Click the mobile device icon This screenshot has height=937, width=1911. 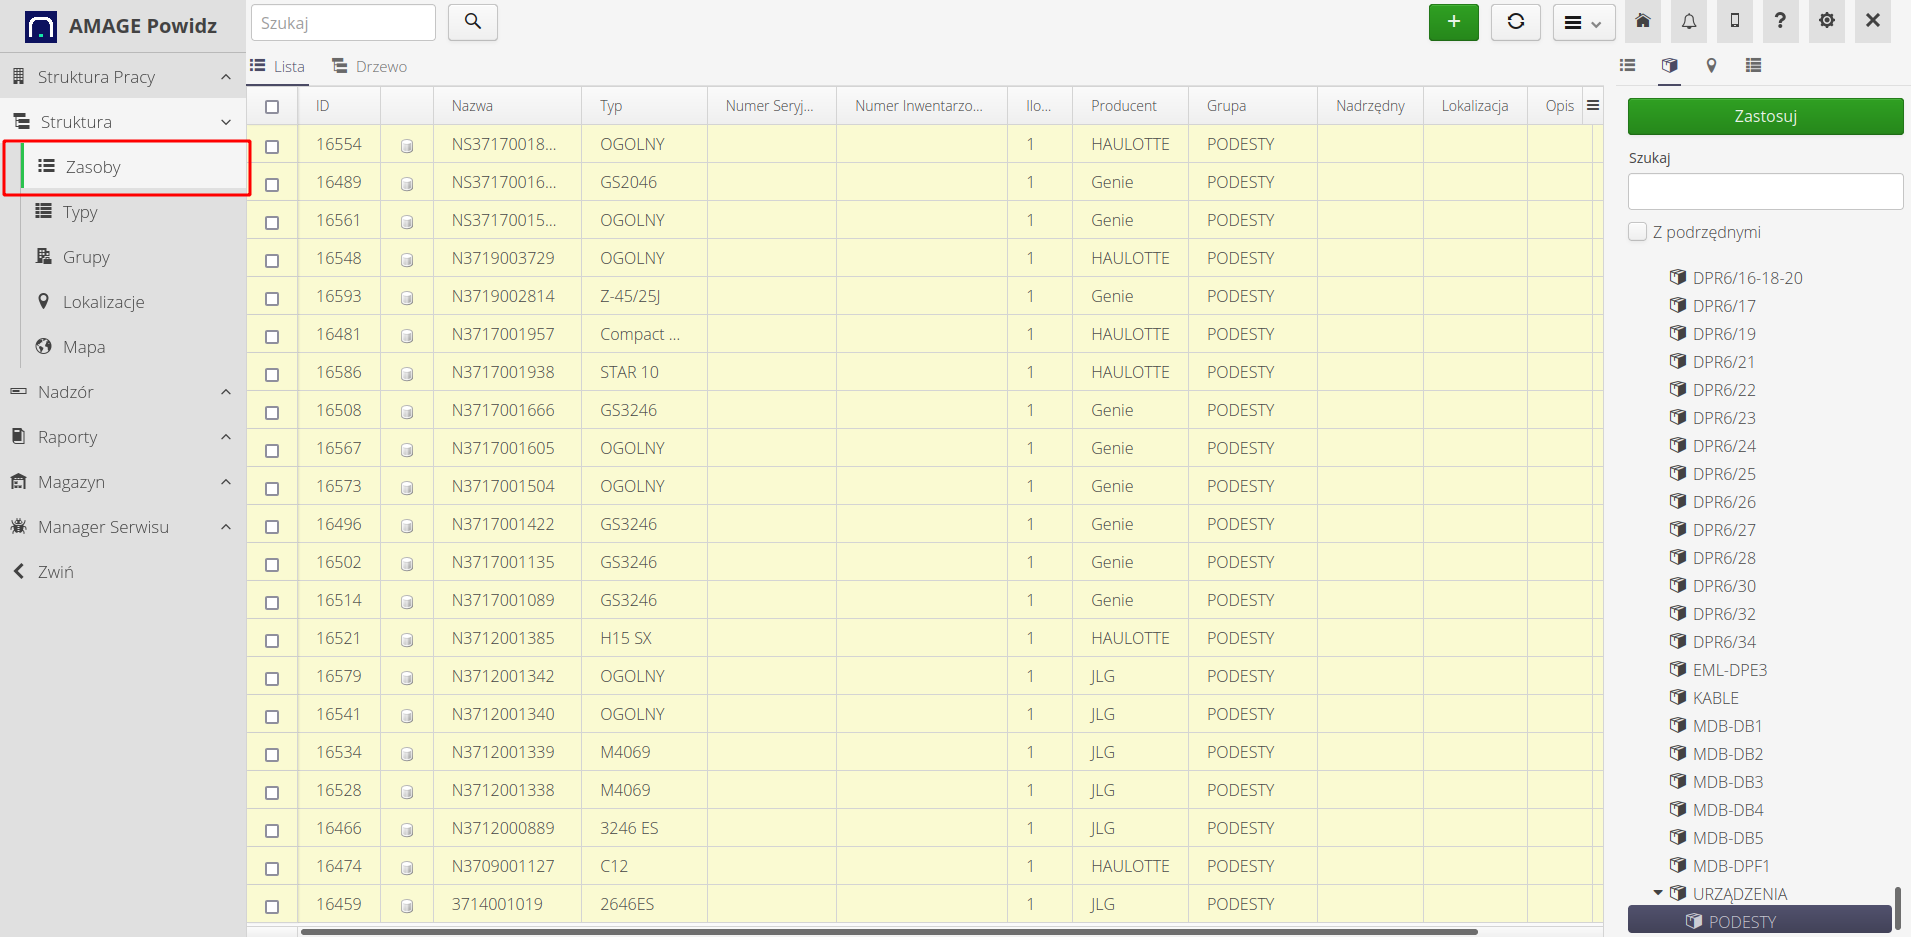click(1734, 21)
